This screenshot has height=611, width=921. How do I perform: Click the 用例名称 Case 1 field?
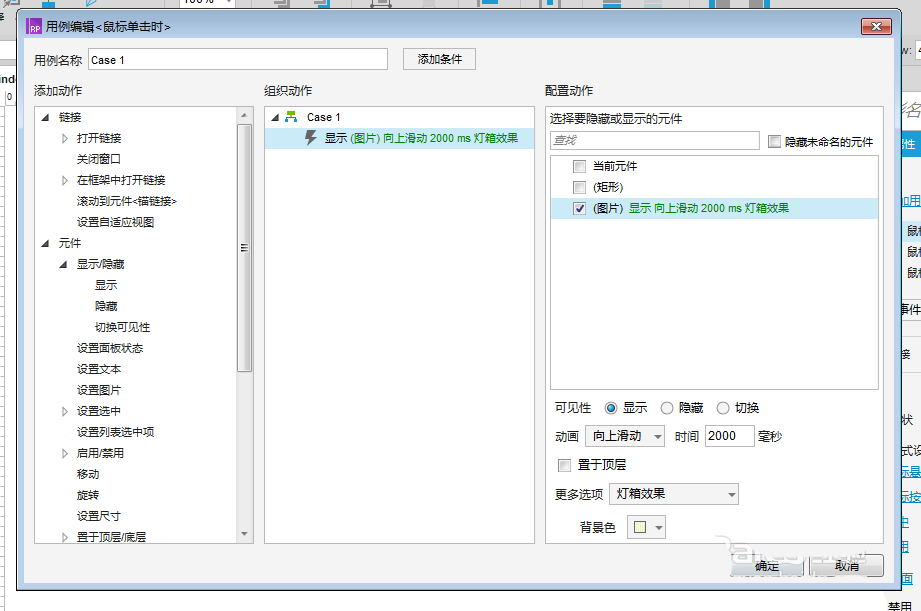[238, 60]
